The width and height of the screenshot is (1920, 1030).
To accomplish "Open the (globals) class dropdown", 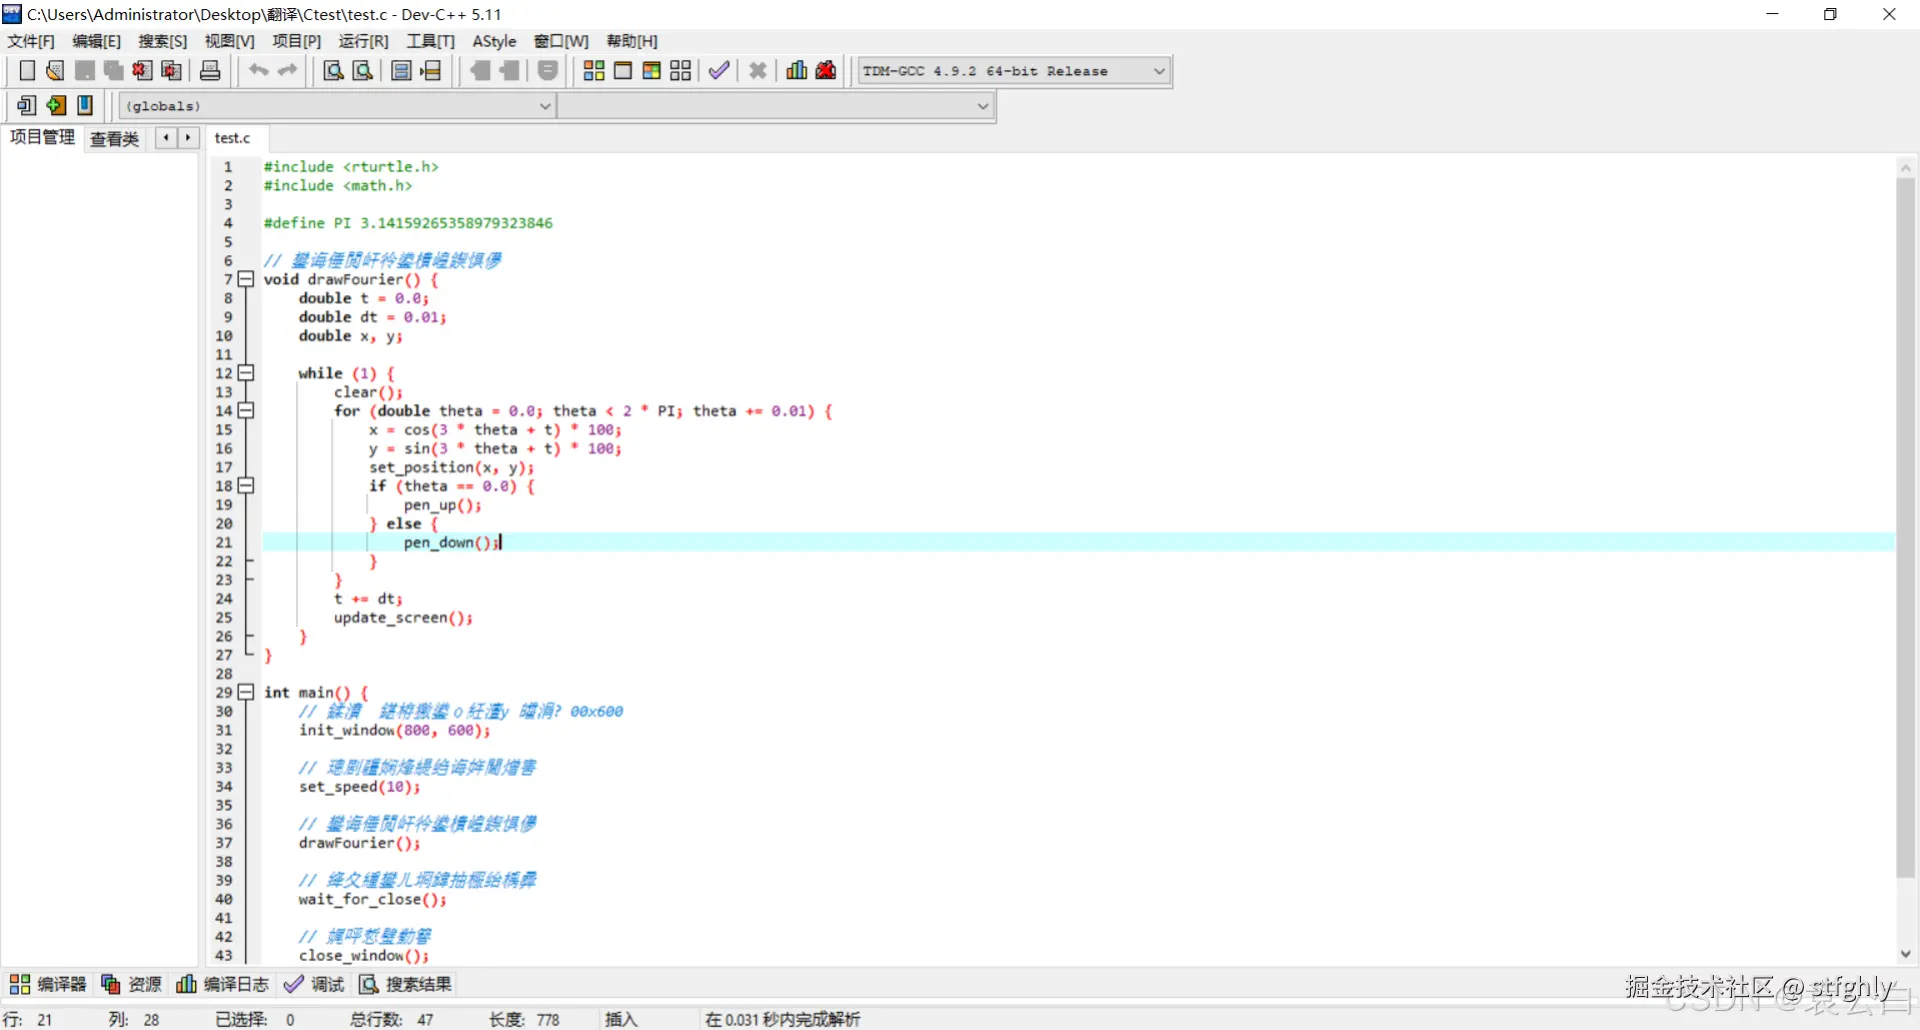I will pos(337,106).
